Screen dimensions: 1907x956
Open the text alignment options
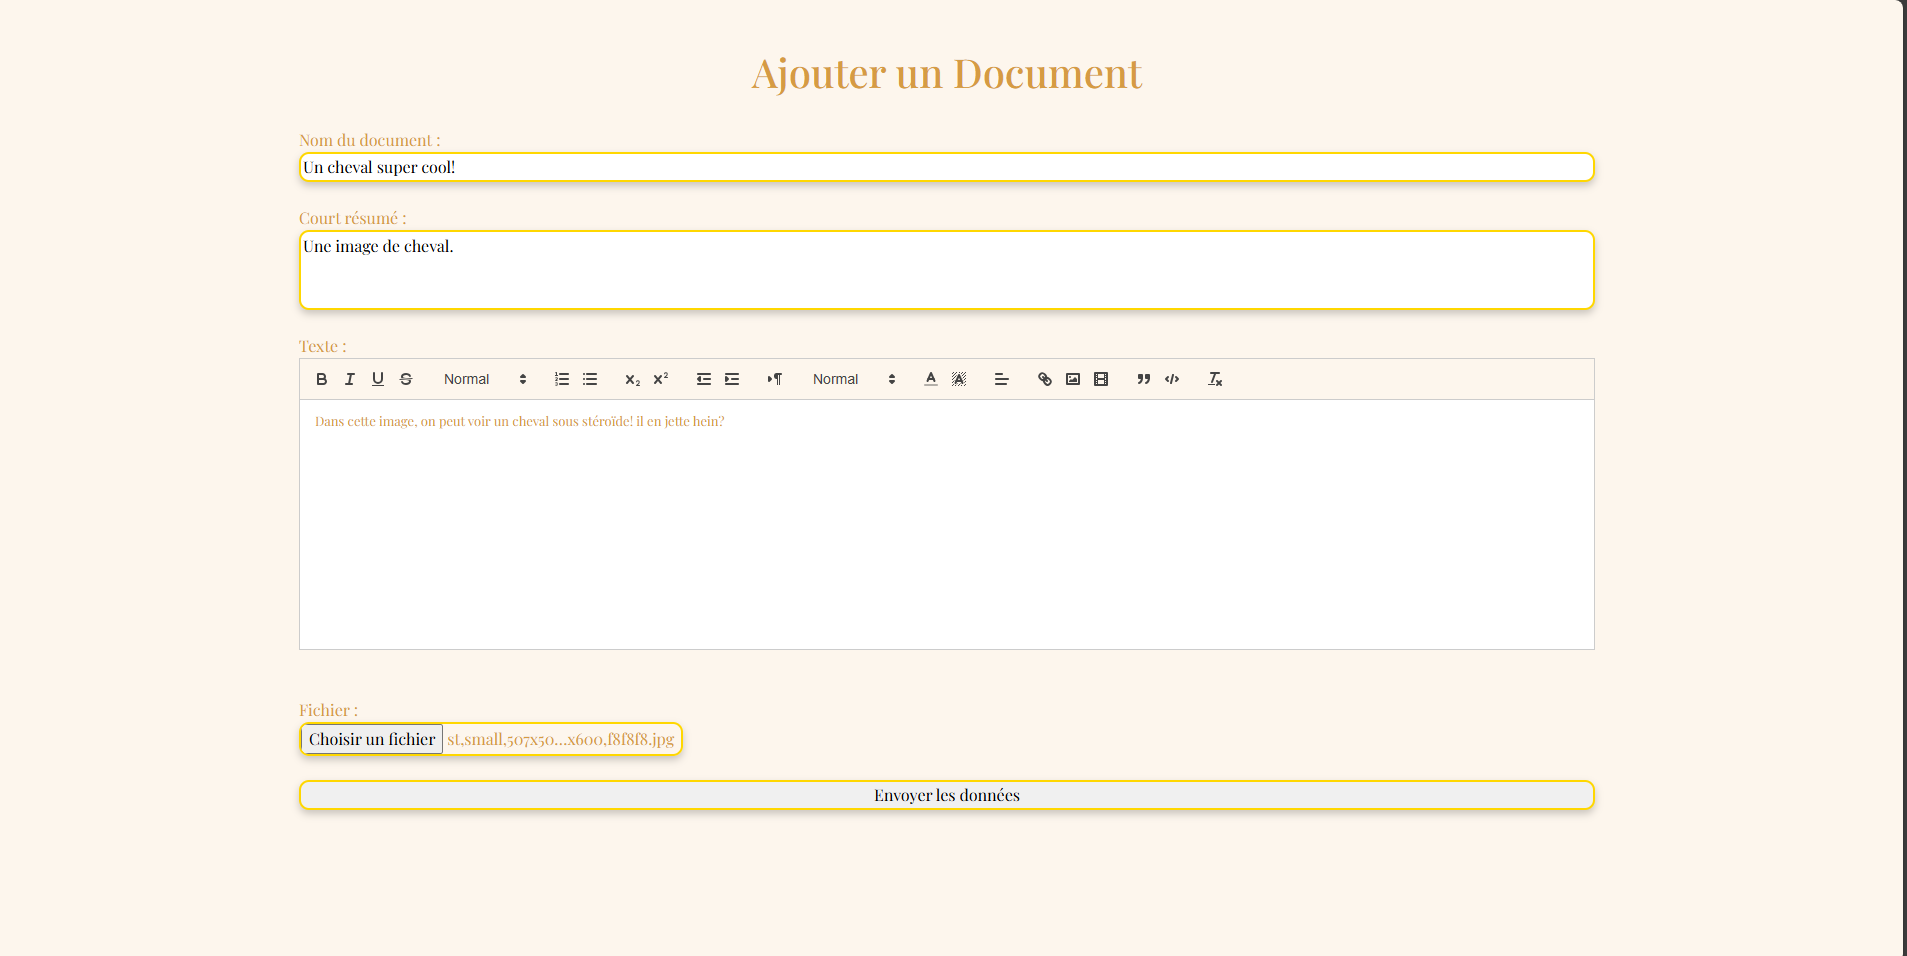pyautogui.click(x=1002, y=379)
